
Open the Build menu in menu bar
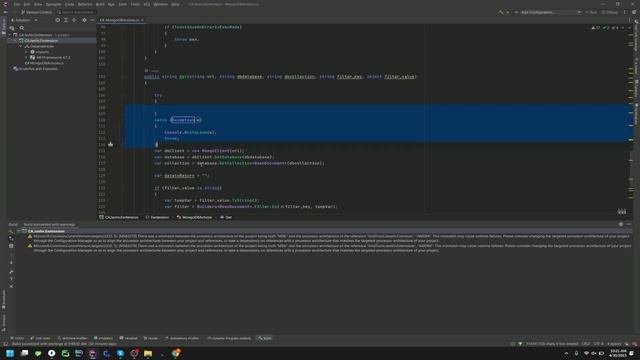pyautogui.click(x=100, y=4)
